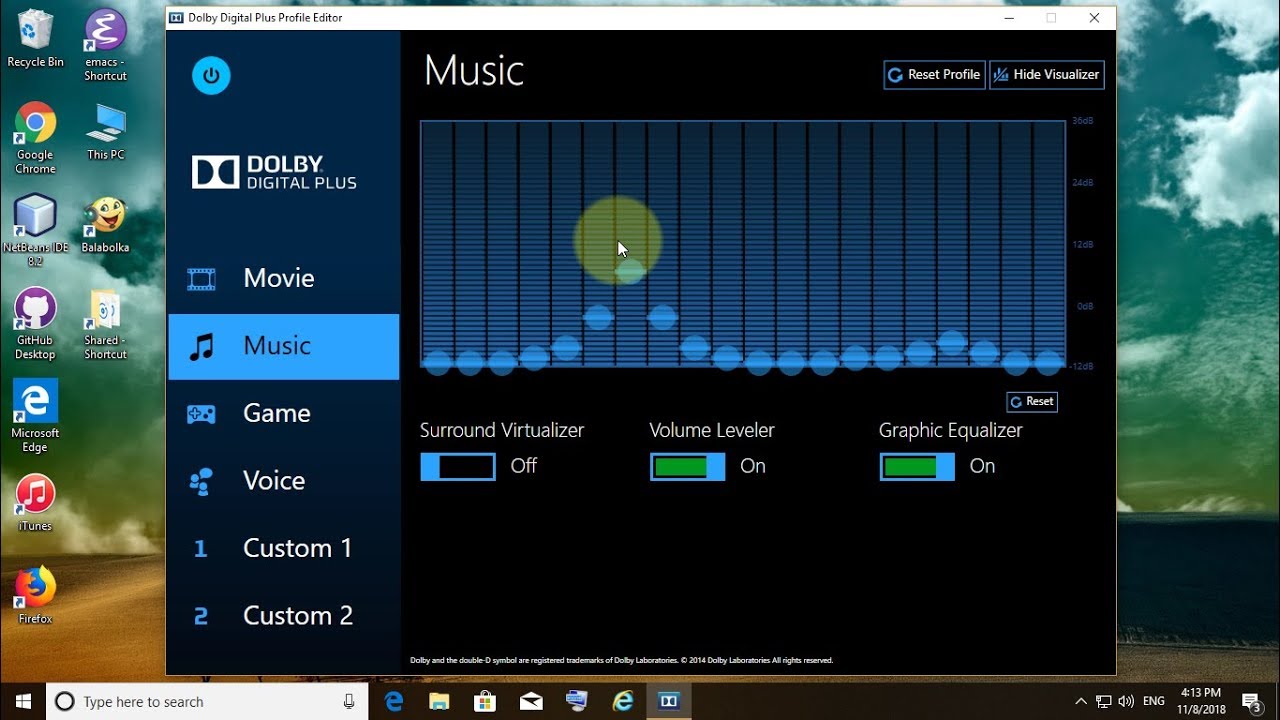Select the Google Chrome desktop icon
Viewport: 1280px width, 720px height.
click(x=35, y=138)
